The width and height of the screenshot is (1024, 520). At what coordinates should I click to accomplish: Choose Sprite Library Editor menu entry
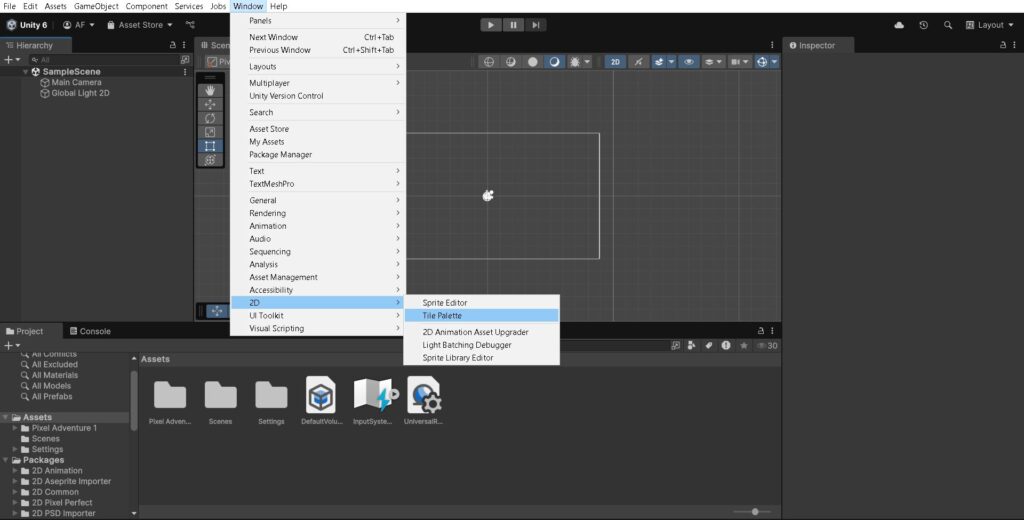(481, 358)
